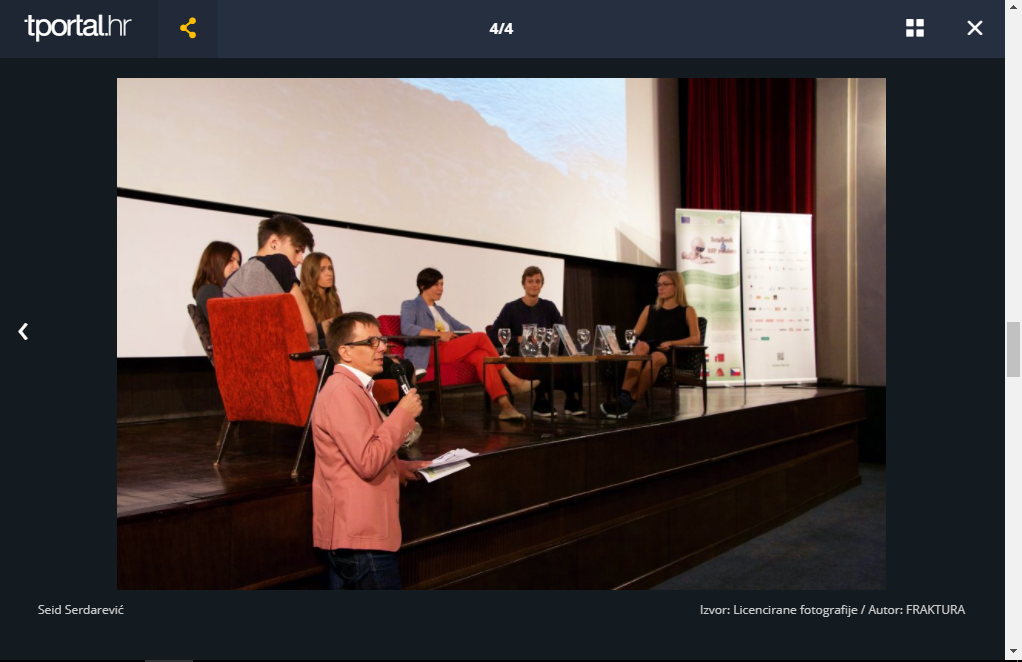Click the yellow share icon
This screenshot has height=662, width=1022.
pos(188,28)
